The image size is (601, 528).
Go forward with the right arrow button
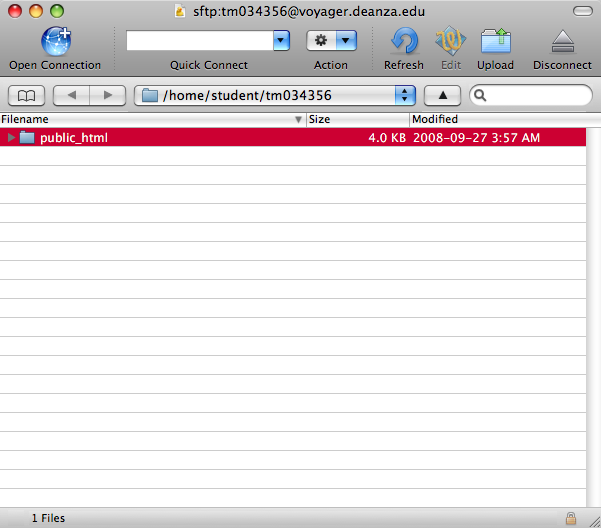tap(108, 95)
